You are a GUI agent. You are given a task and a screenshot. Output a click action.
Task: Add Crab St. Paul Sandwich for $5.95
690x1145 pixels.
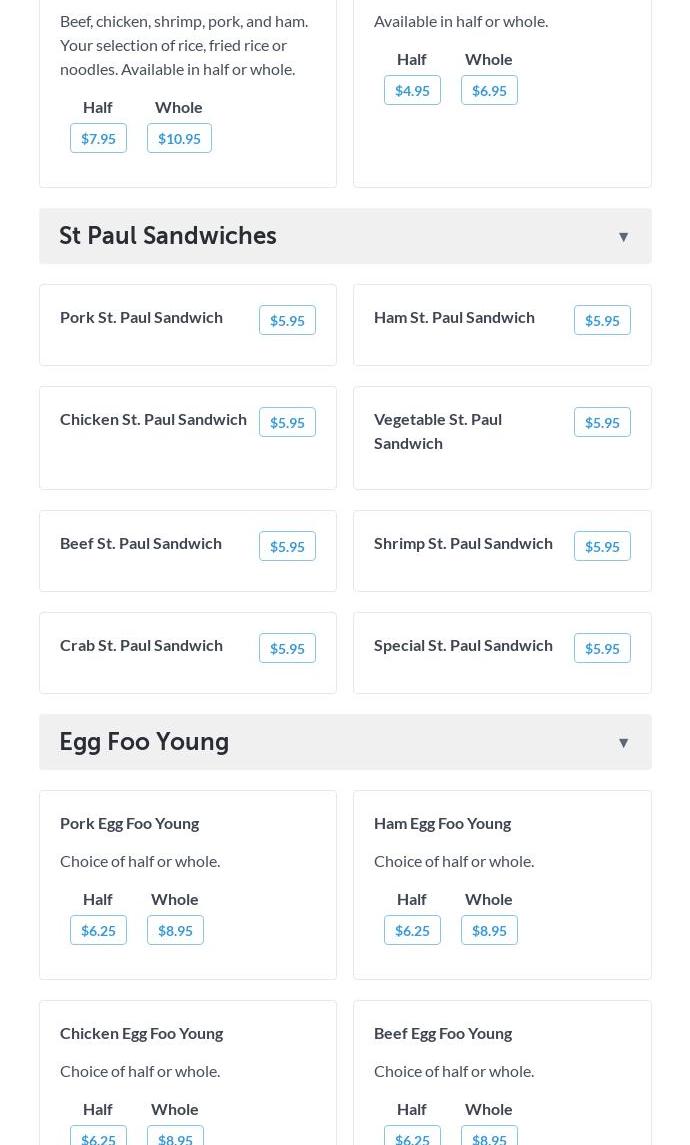[x=287, y=649]
